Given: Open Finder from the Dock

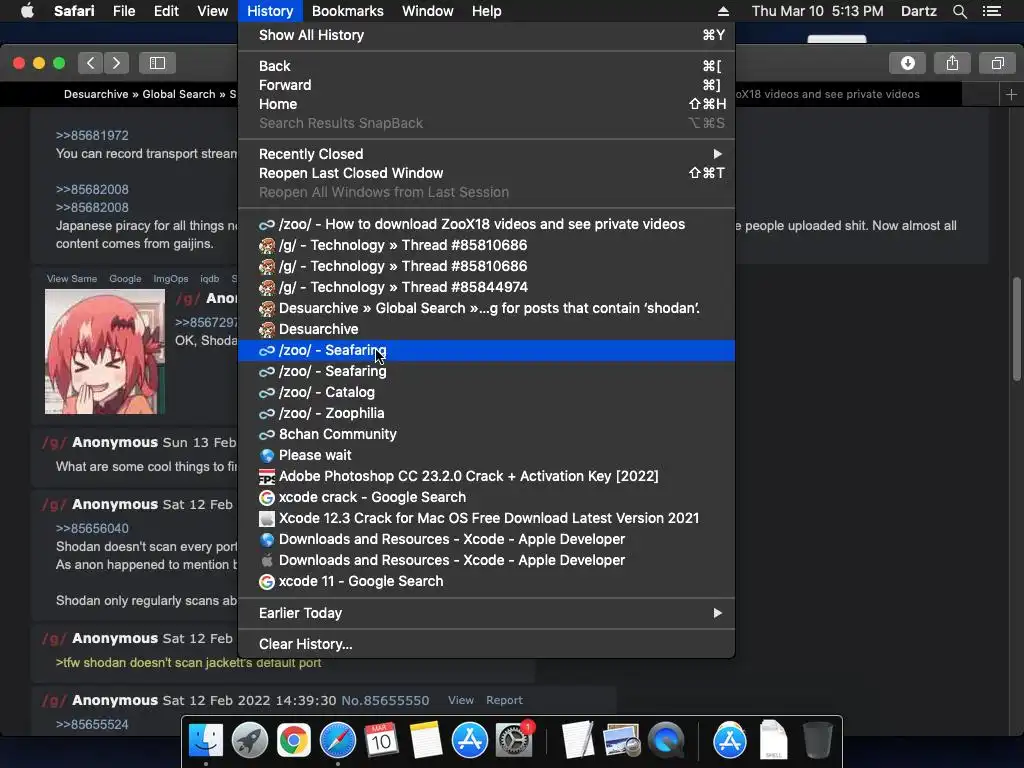Looking at the screenshot, I should pyautogui.click(x=206, y=741).
